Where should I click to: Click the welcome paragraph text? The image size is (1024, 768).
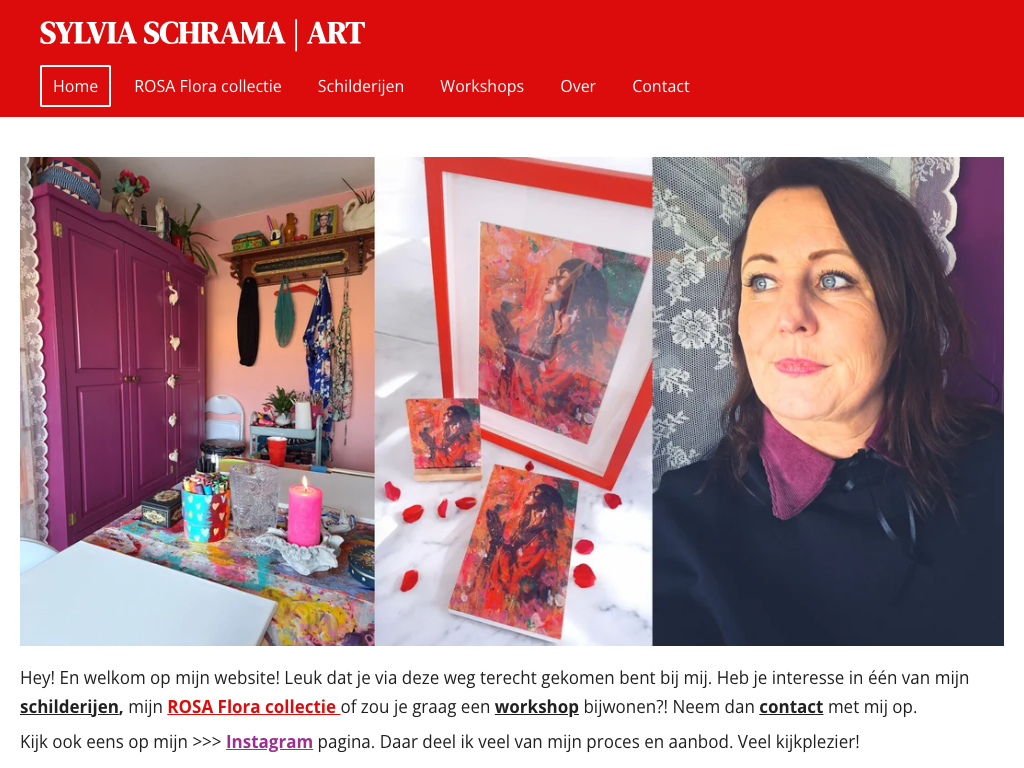[494, 692]
